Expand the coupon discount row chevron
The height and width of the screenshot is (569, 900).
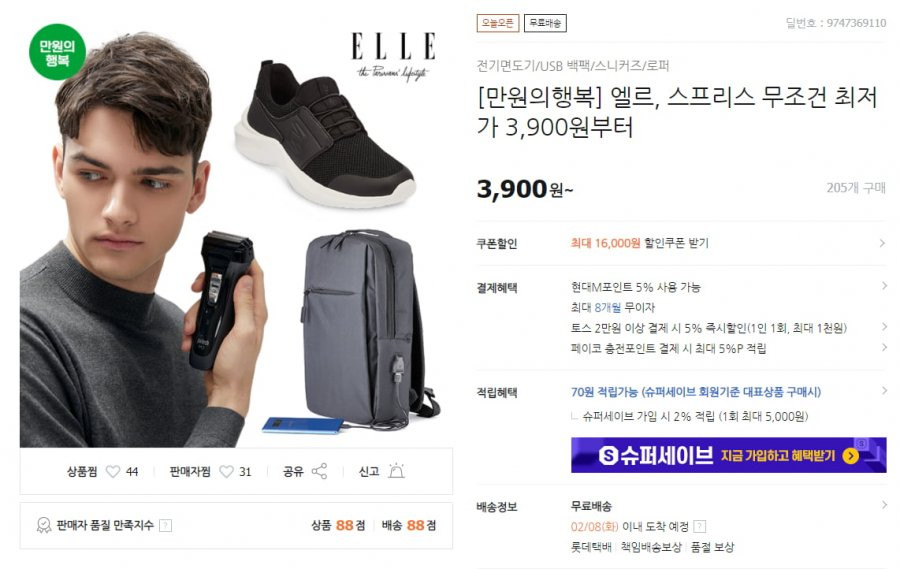click(882, 243)
